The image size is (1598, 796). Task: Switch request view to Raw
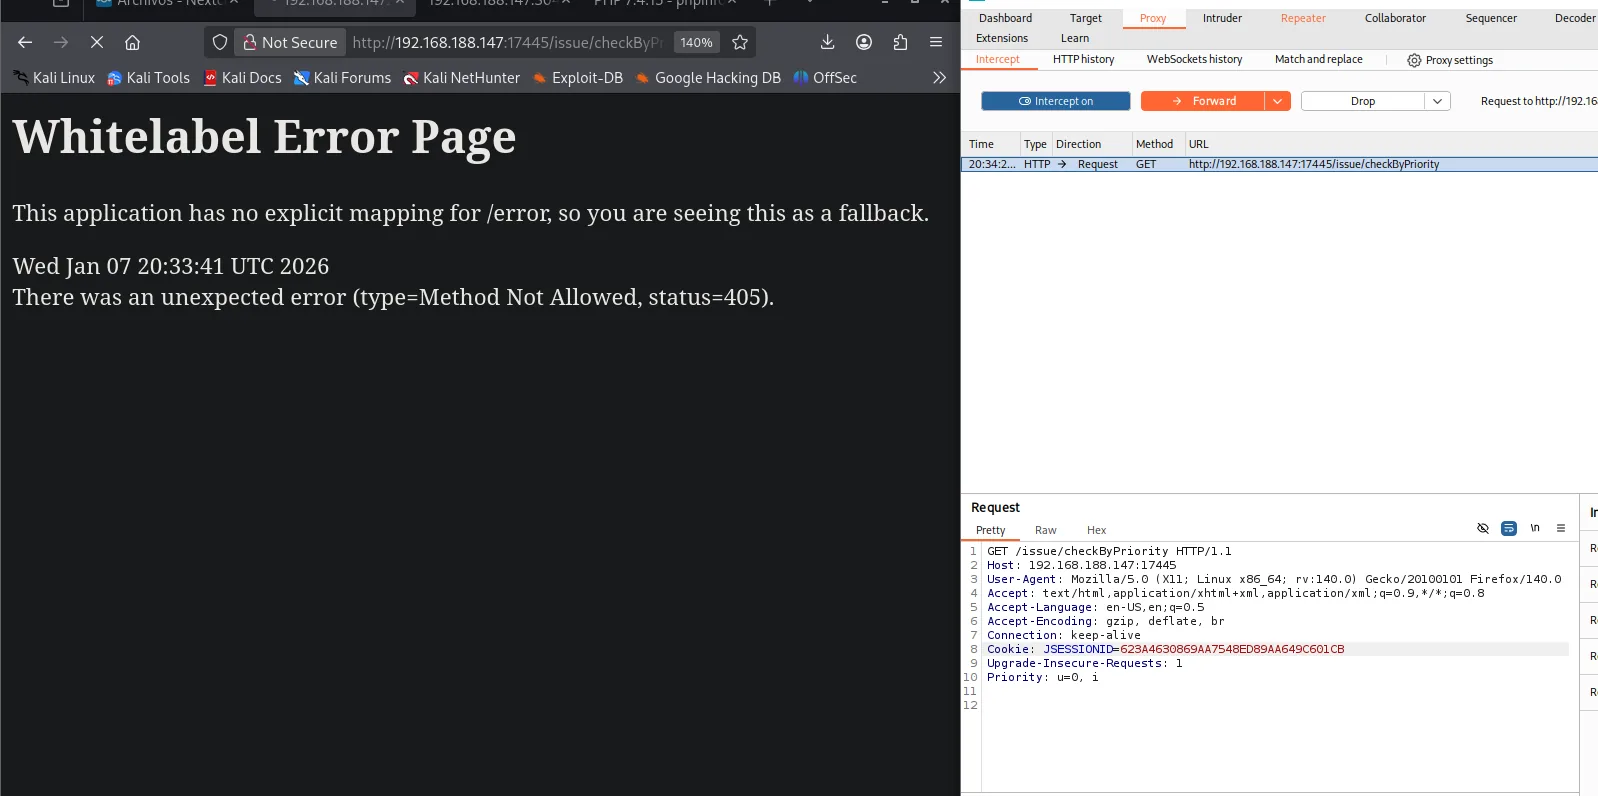1045,530
